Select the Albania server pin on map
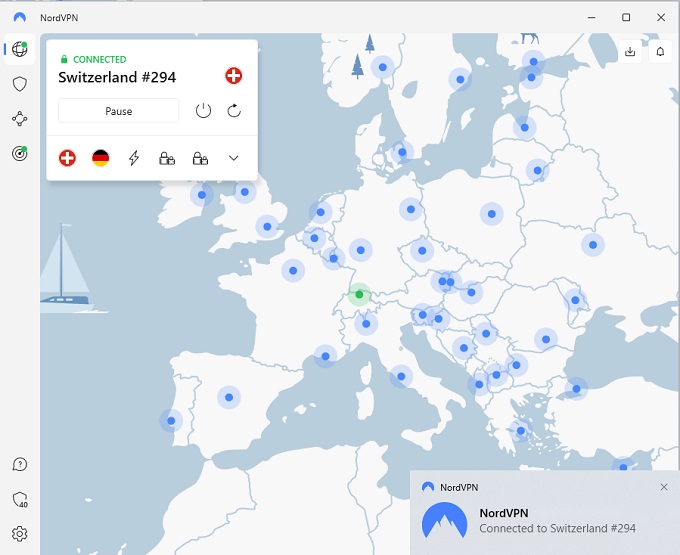 tap(479, 384)
